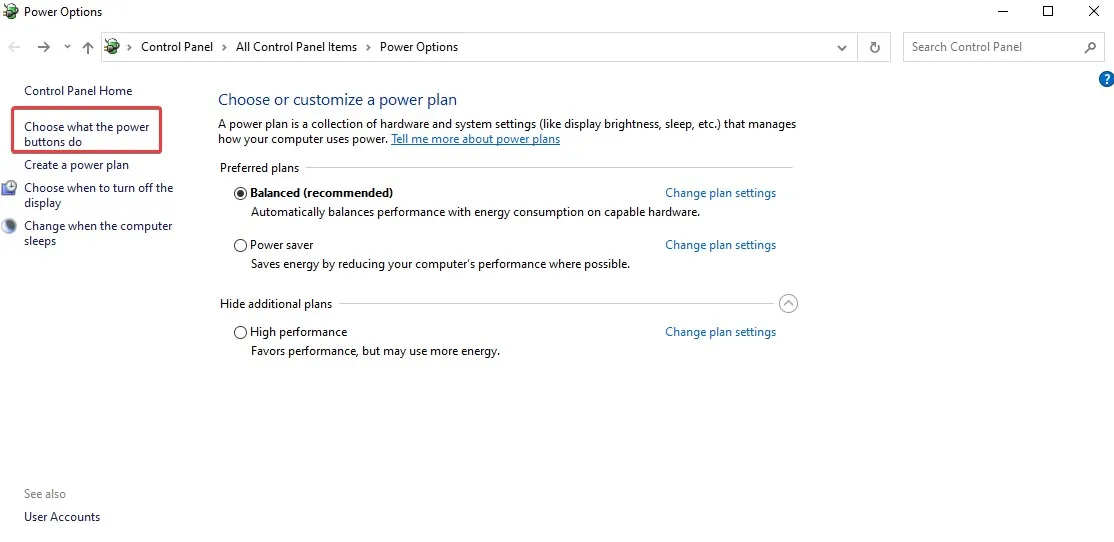Screen dimensions: 1114x542
Task: Select the Power saver plan
Action: pos(240,245)
